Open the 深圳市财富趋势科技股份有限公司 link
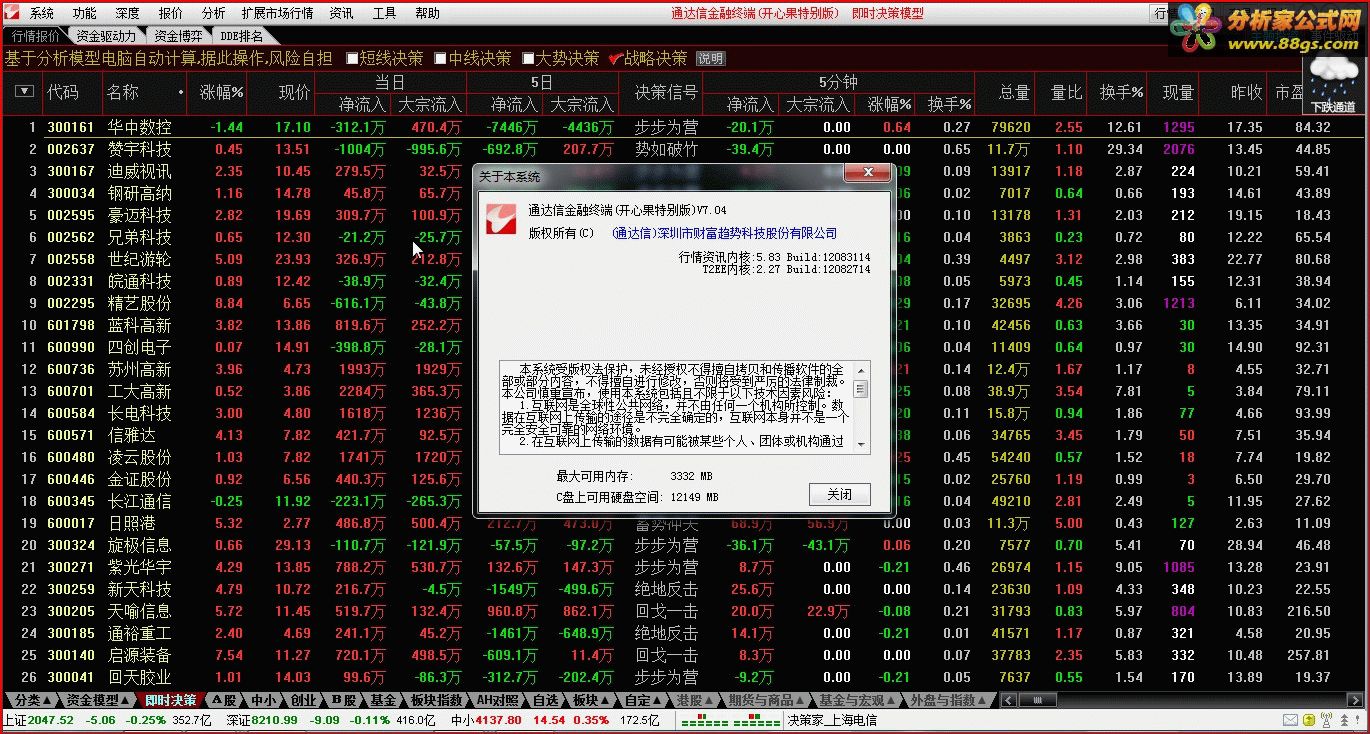 coord(724,233)
